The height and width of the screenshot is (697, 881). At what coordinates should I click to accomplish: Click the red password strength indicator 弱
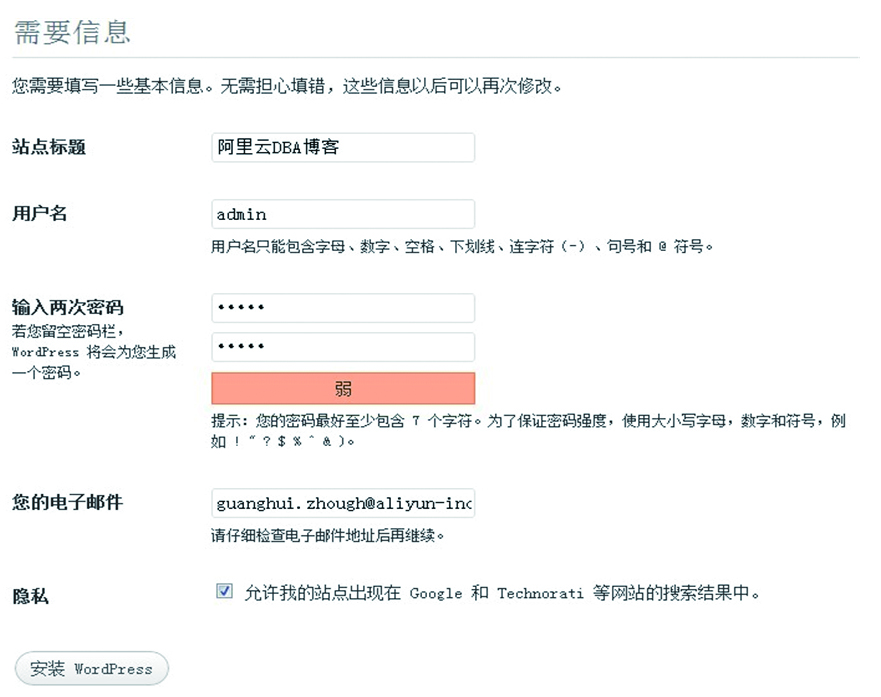point(342,388)
